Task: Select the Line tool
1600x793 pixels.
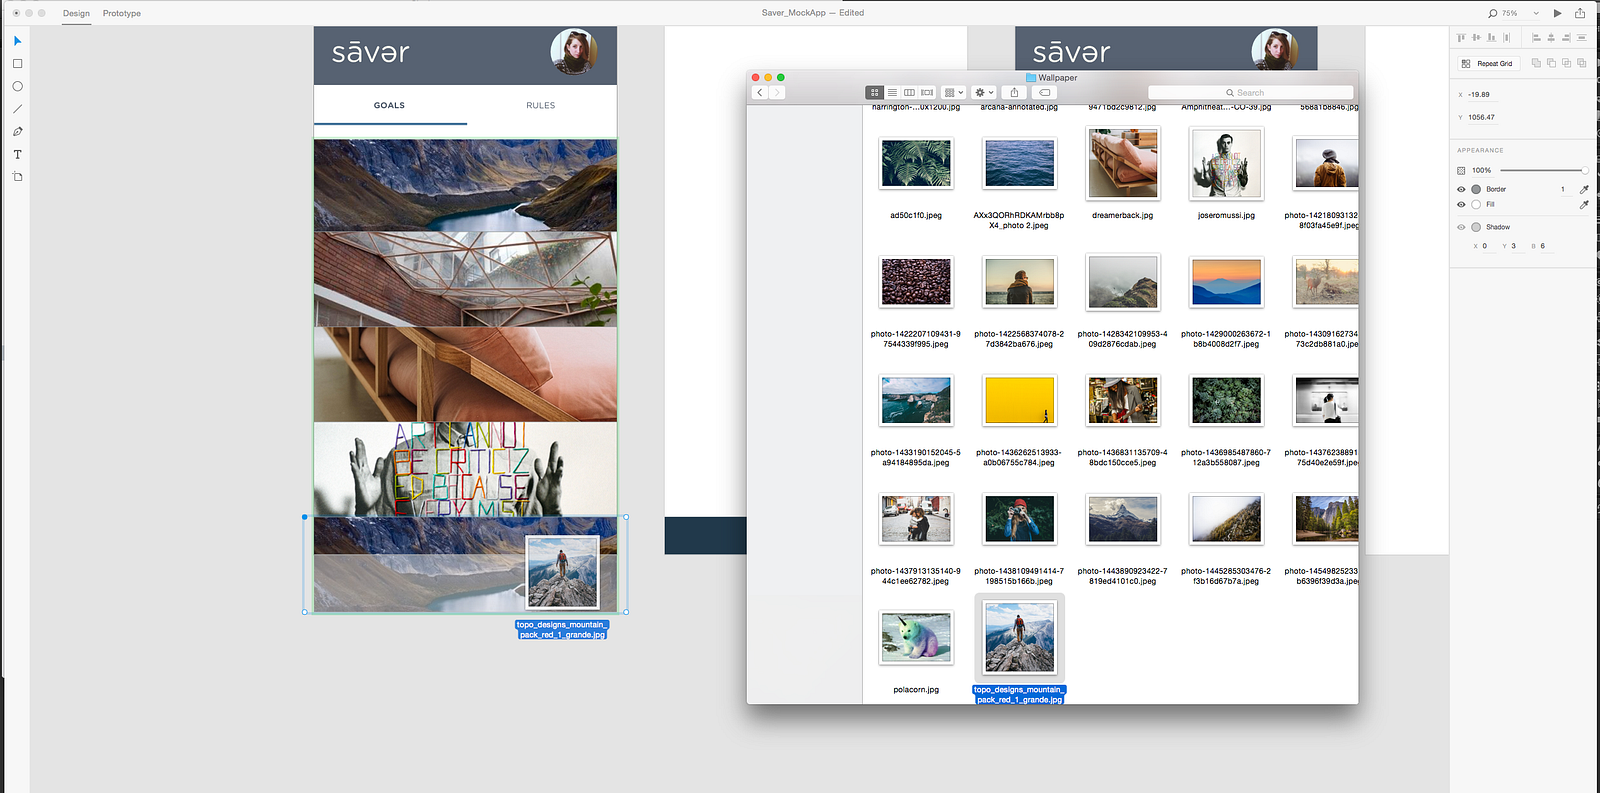Action: point(17,109)
